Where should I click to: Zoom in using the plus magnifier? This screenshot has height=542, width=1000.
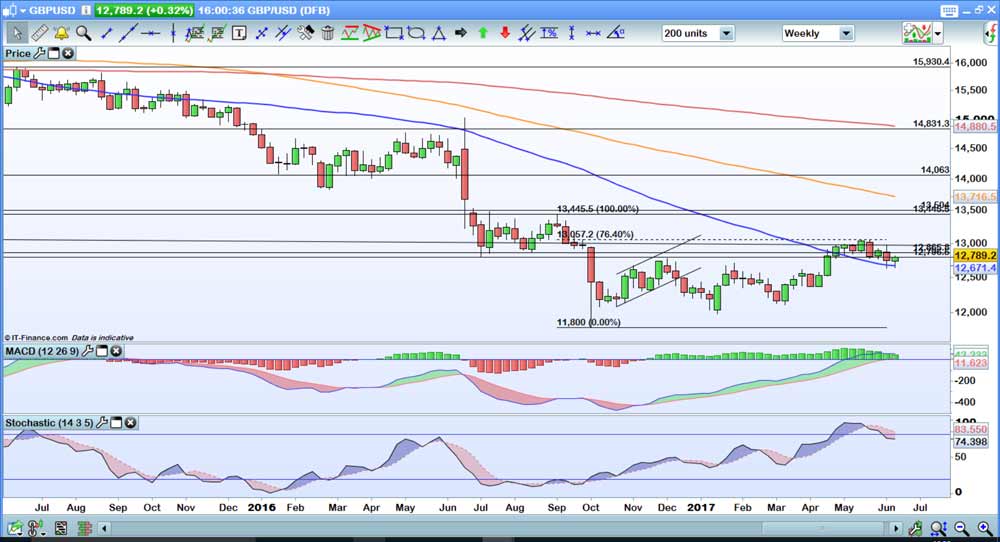[985, 528]
